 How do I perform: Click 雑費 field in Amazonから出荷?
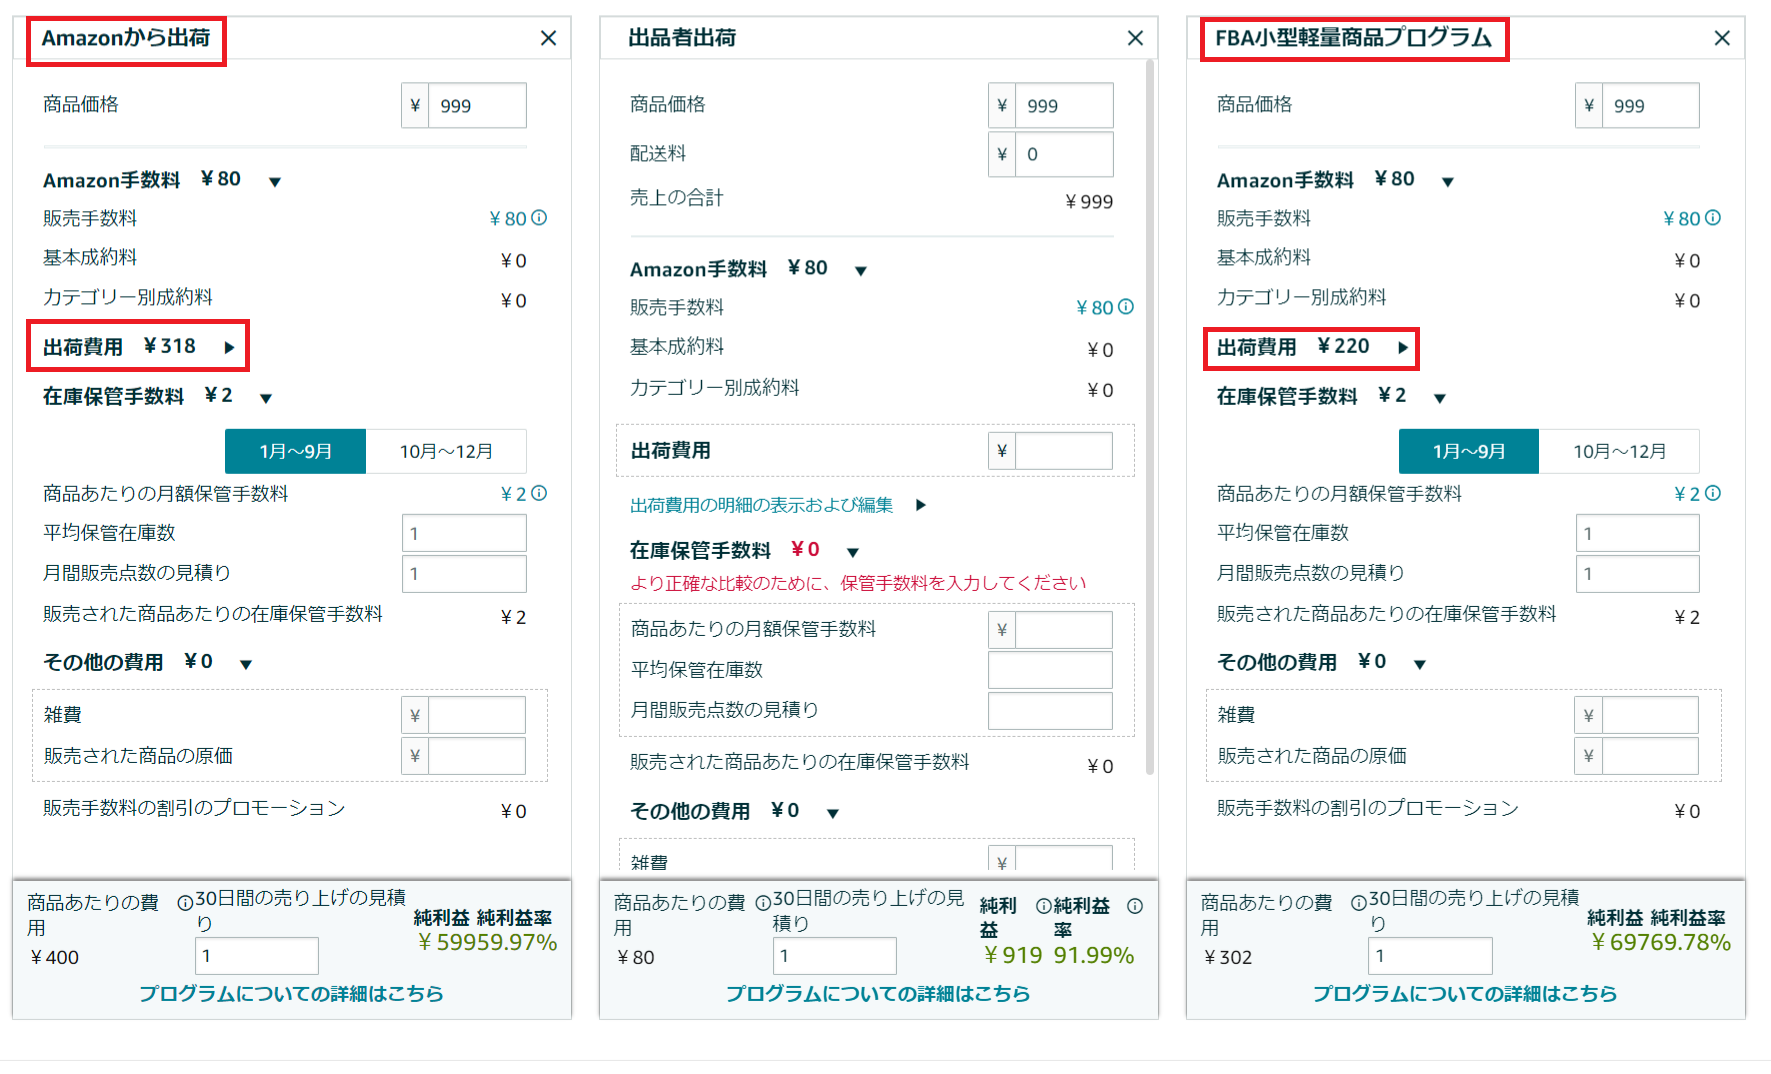(x=477, y=715)
